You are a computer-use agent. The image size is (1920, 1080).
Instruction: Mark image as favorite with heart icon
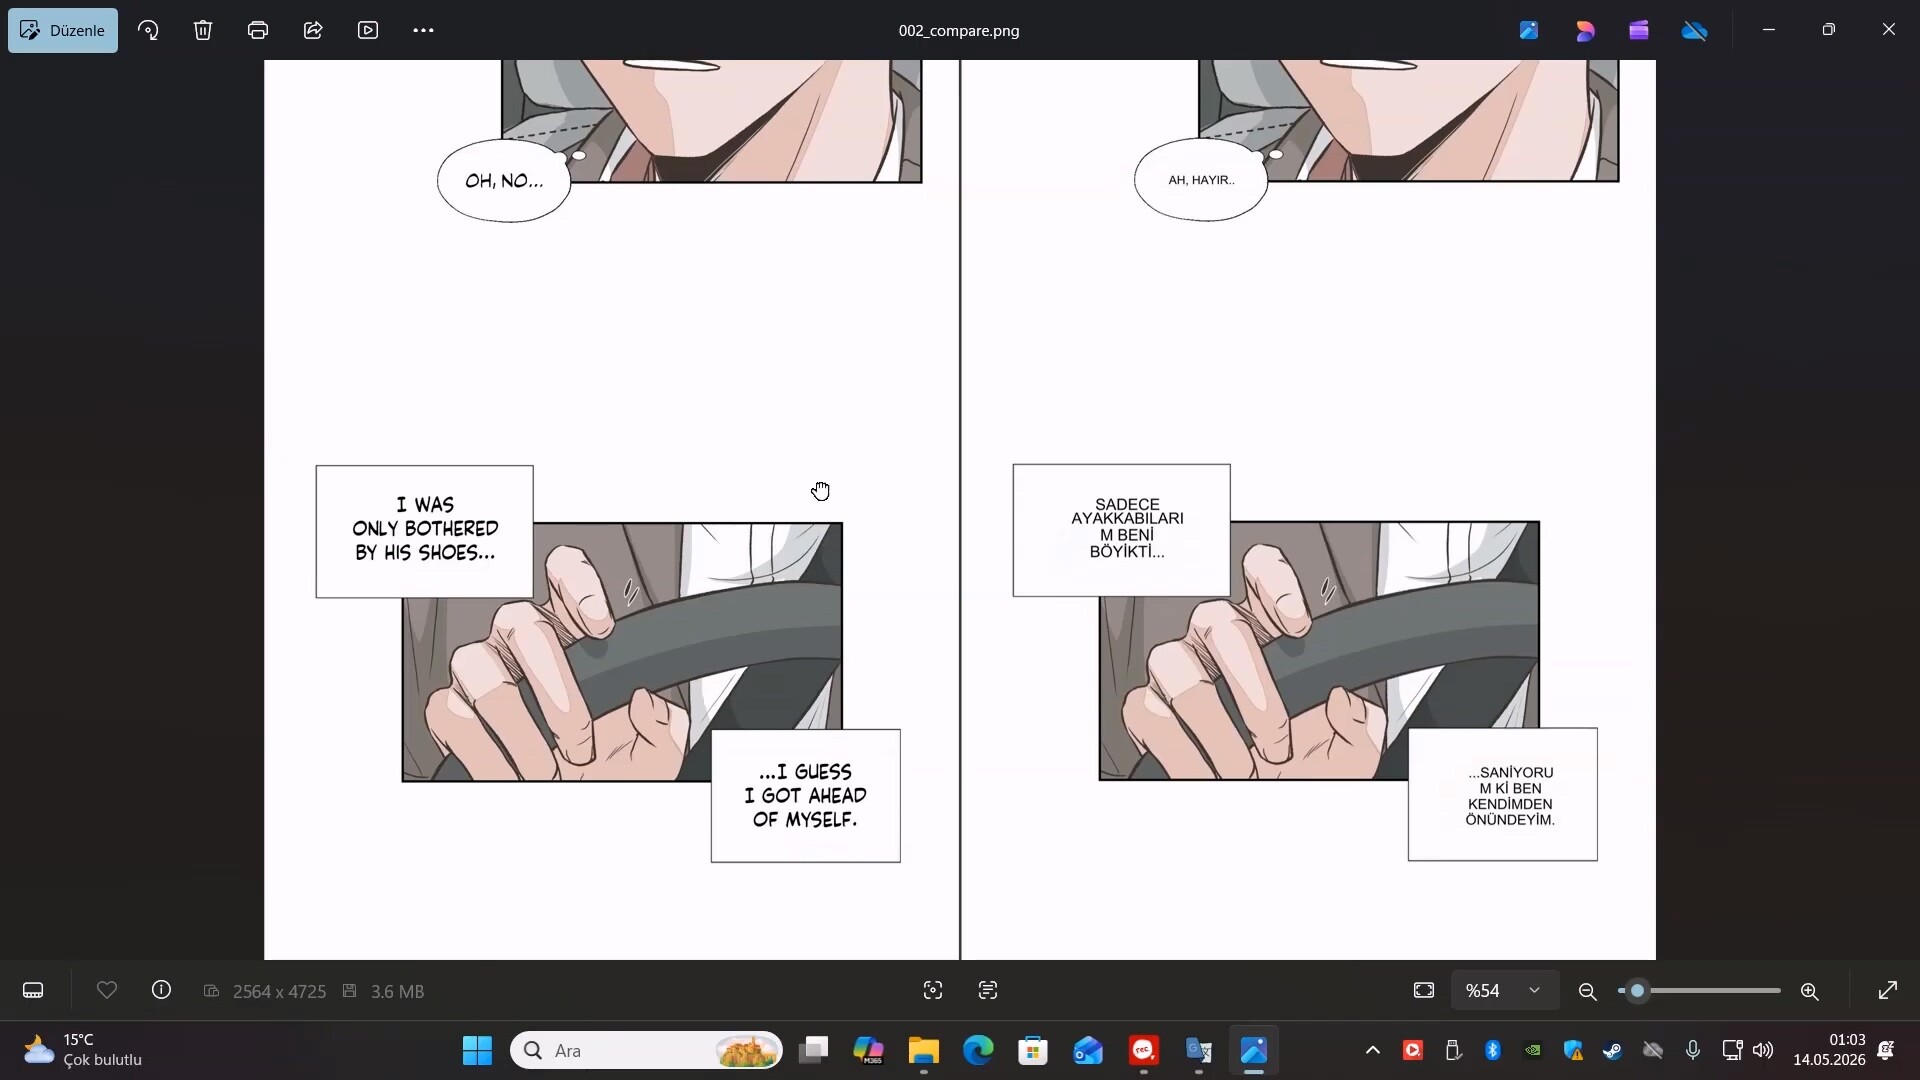pos(107,990)
